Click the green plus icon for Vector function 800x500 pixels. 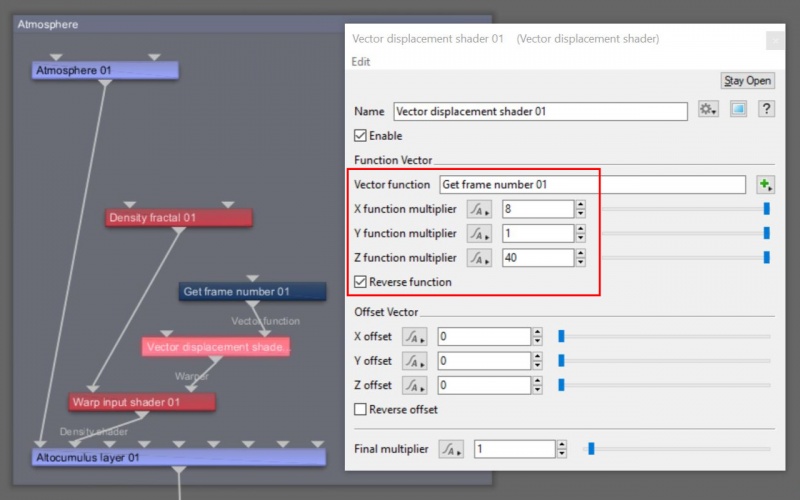click(765, 184)
